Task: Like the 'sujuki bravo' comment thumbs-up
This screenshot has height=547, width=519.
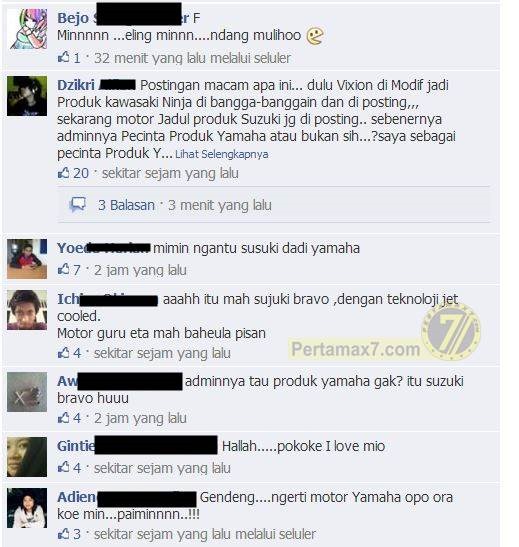Action: click(x=63, y=353)
